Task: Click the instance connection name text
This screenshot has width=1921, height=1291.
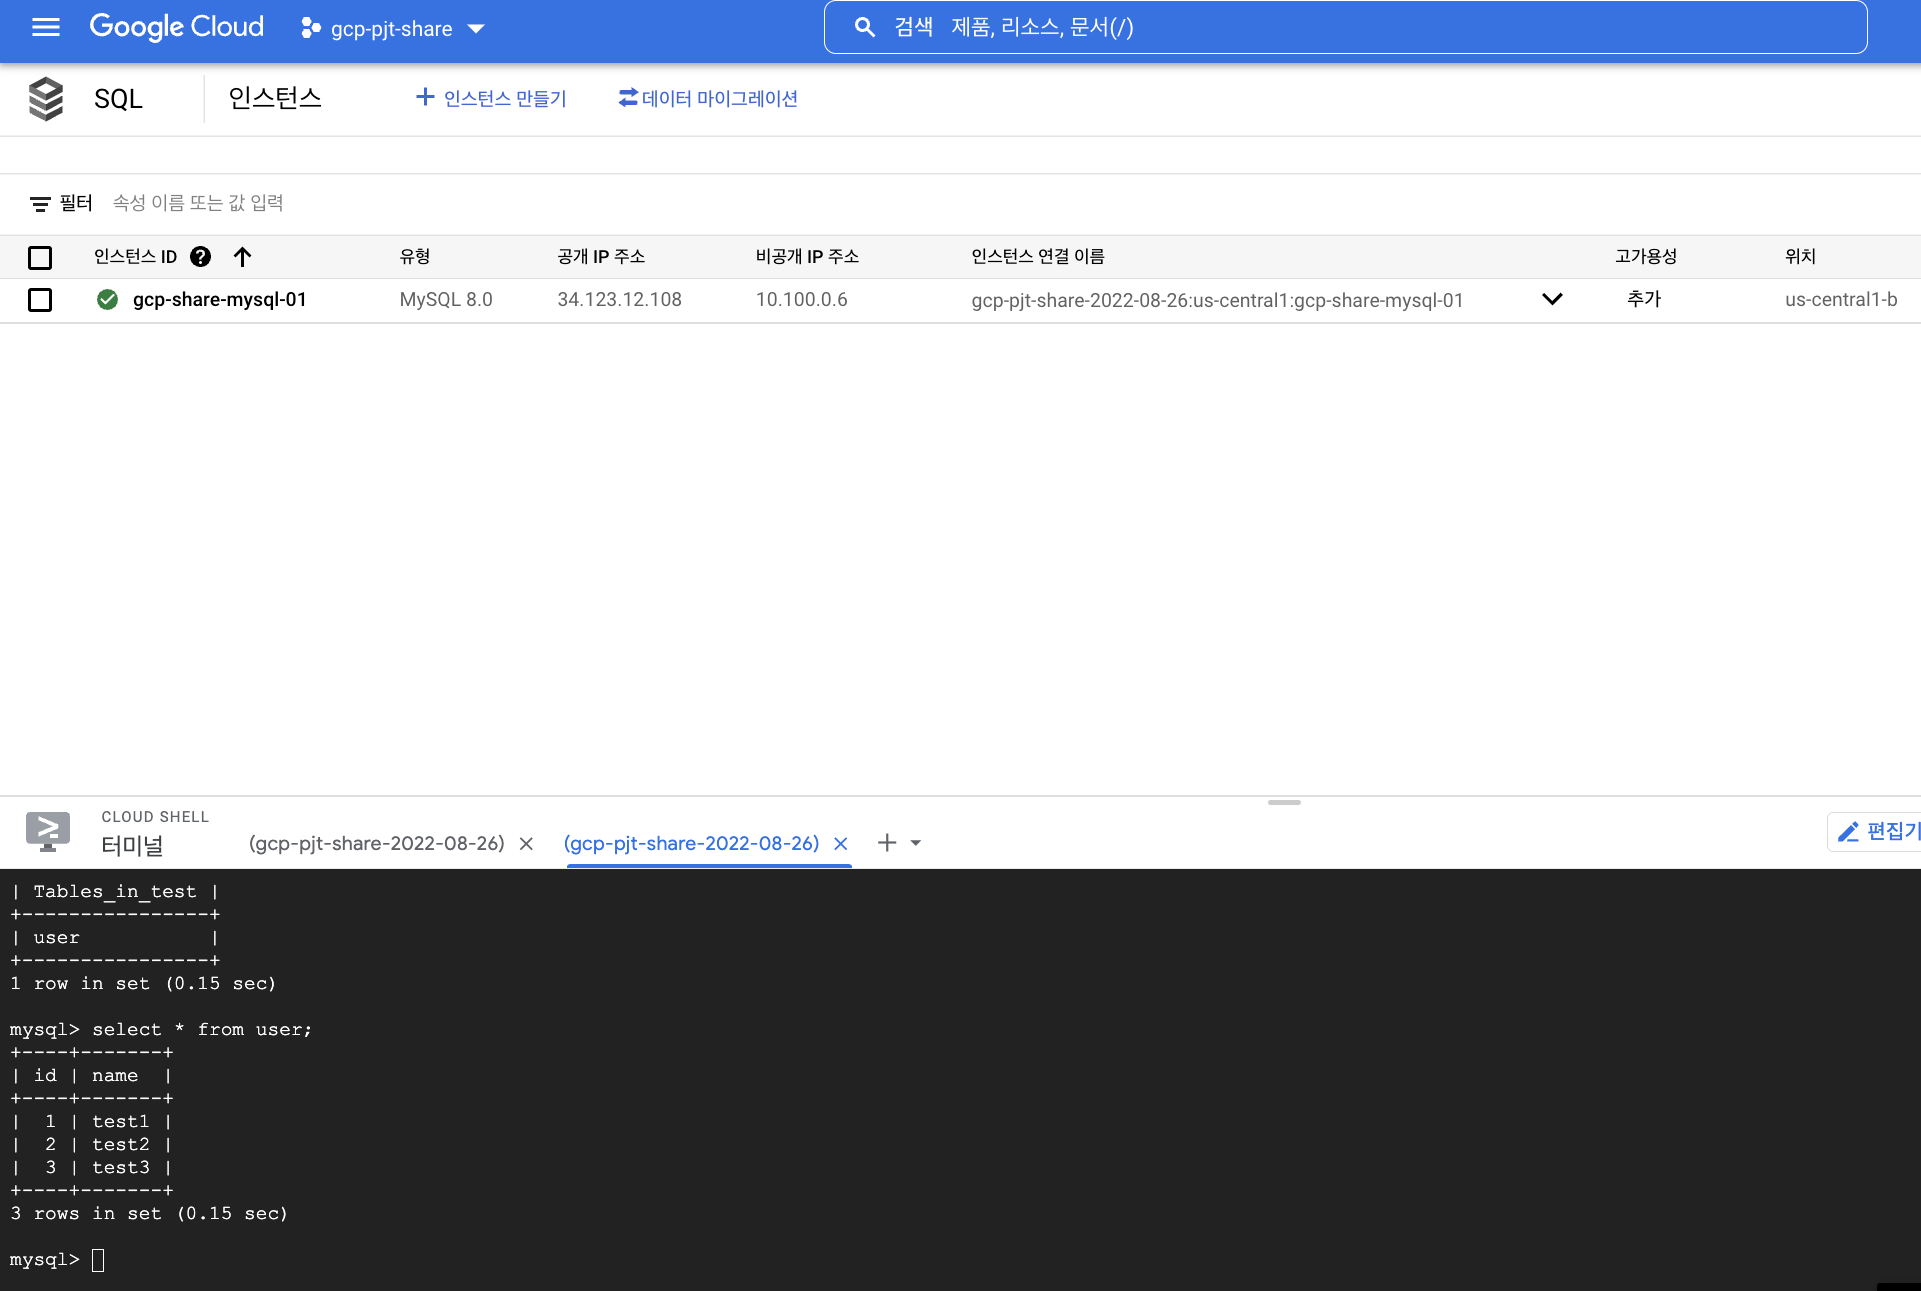Action: (x=1217, y=301)
